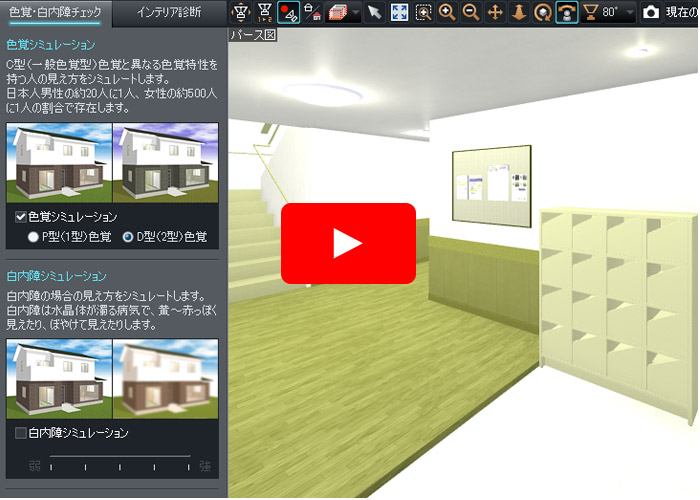This screenshot has height=500, width=700.
Task: Expand the floor layers icon dropdown arrow
Action: [355, 13]
